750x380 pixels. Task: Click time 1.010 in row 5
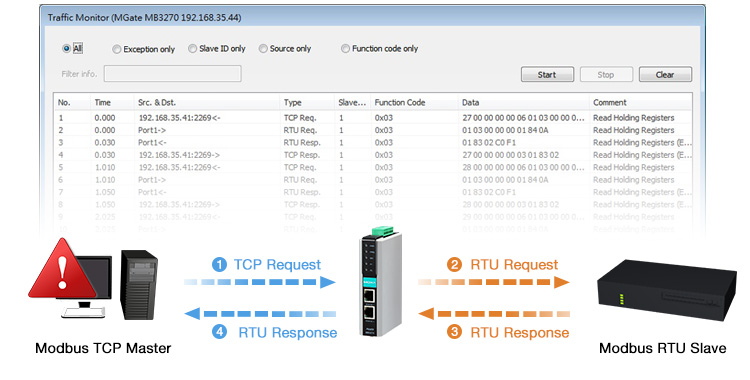pos(105,168)
